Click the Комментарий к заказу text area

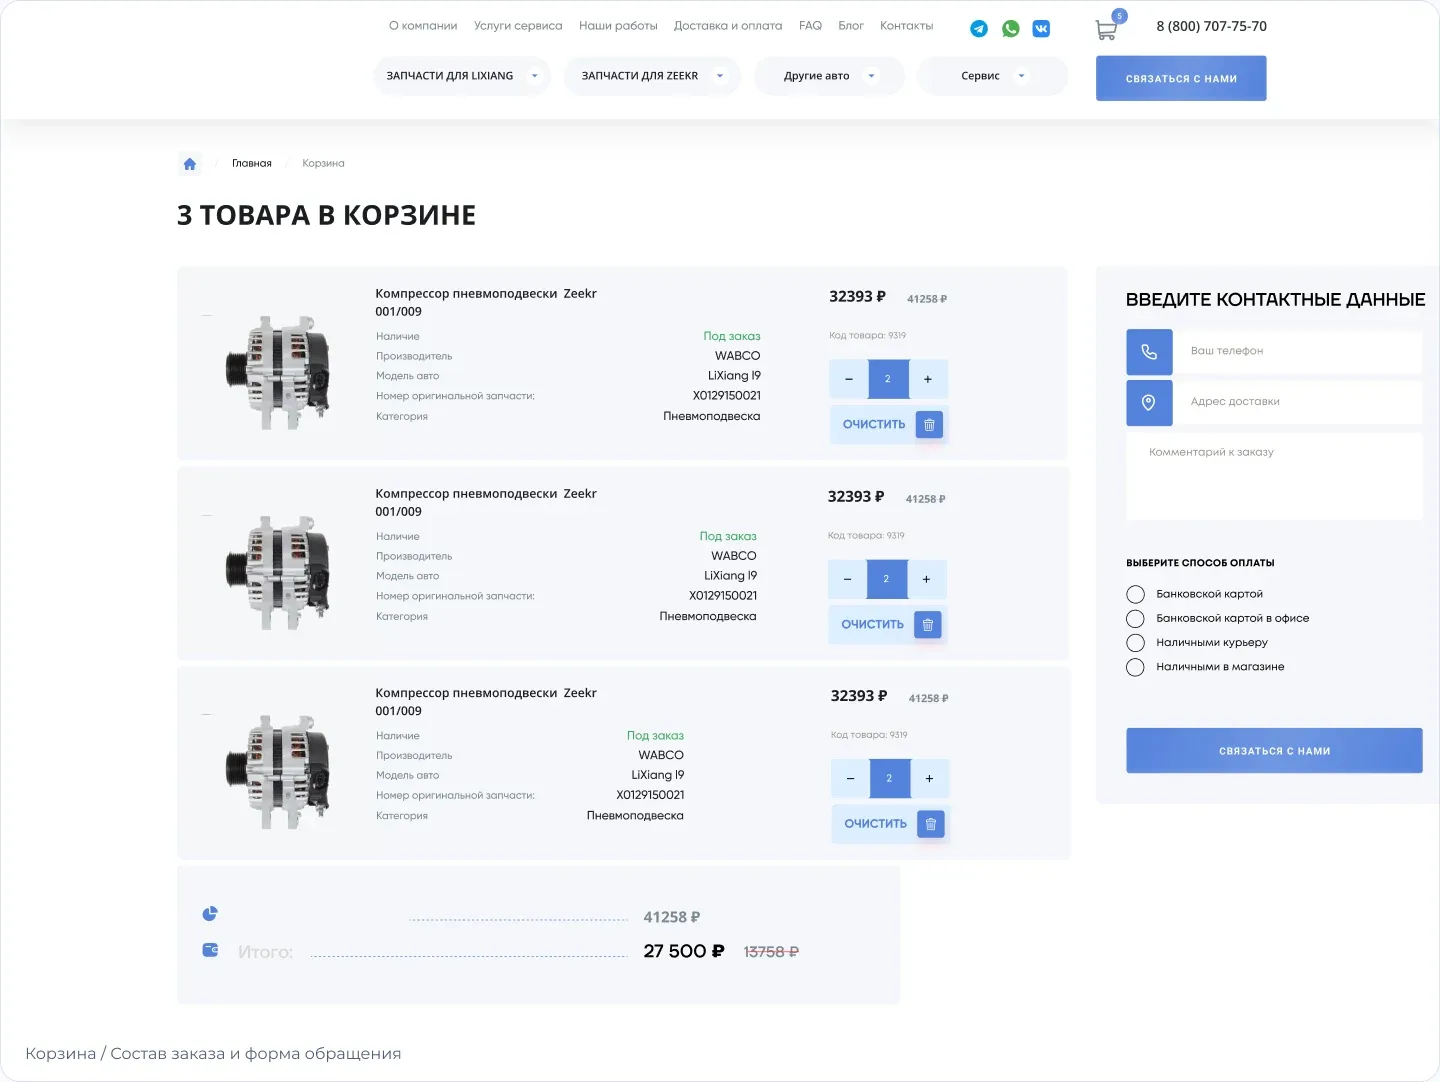tap(1274, 476)
